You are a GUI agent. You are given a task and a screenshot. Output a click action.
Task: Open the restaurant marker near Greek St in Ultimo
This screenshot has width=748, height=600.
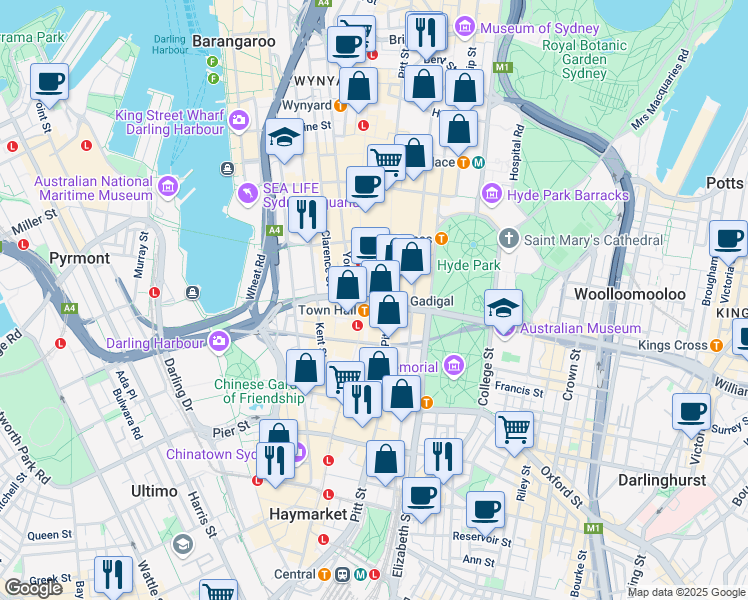point(114,577)
